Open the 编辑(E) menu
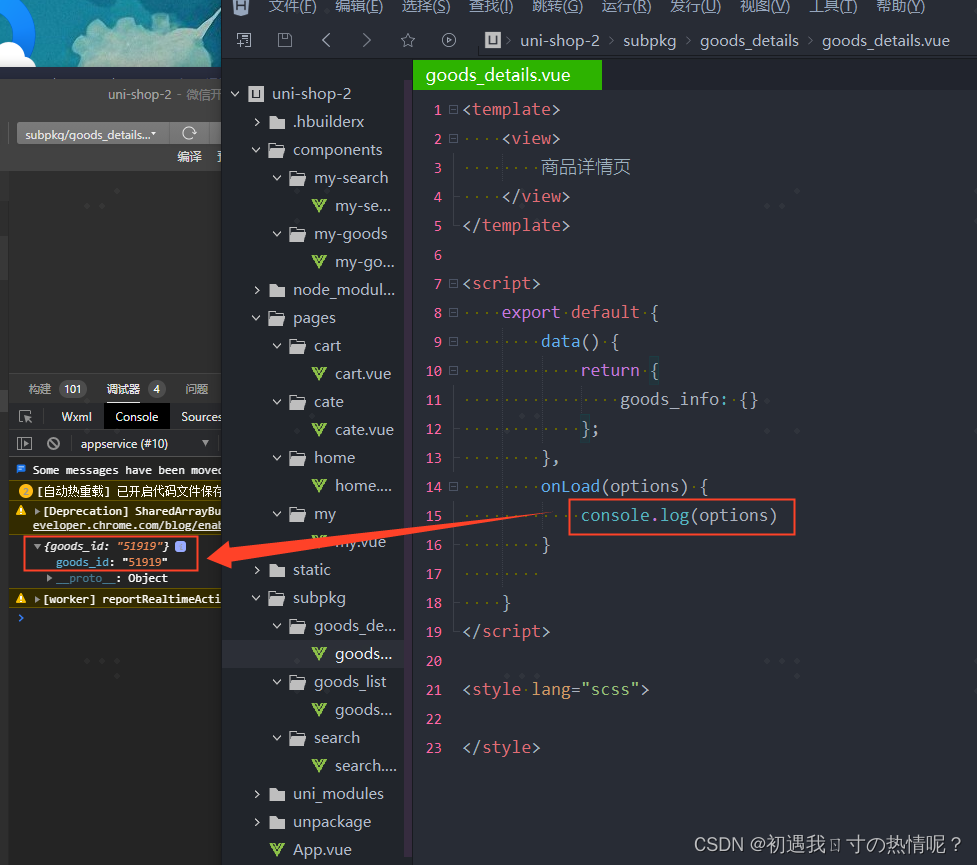This screenshot has height=865, width=977. pyautogui.click(x=359, y=7)
